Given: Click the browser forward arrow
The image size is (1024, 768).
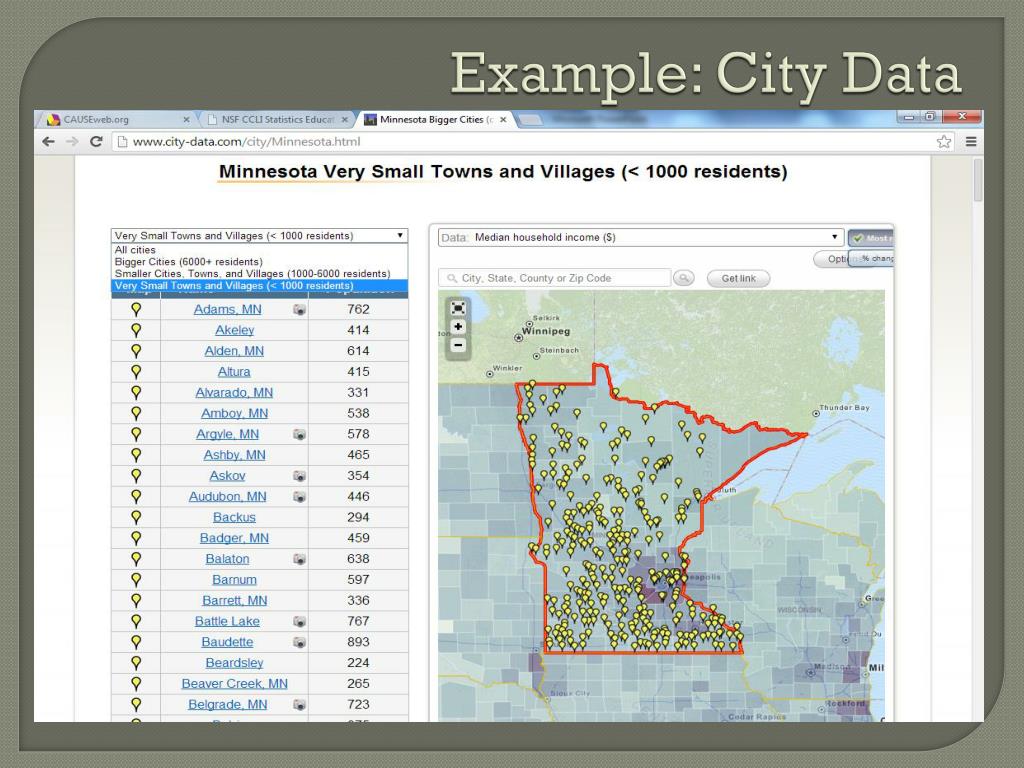Looking at the screenshot, I should click(x=72, y=142).
